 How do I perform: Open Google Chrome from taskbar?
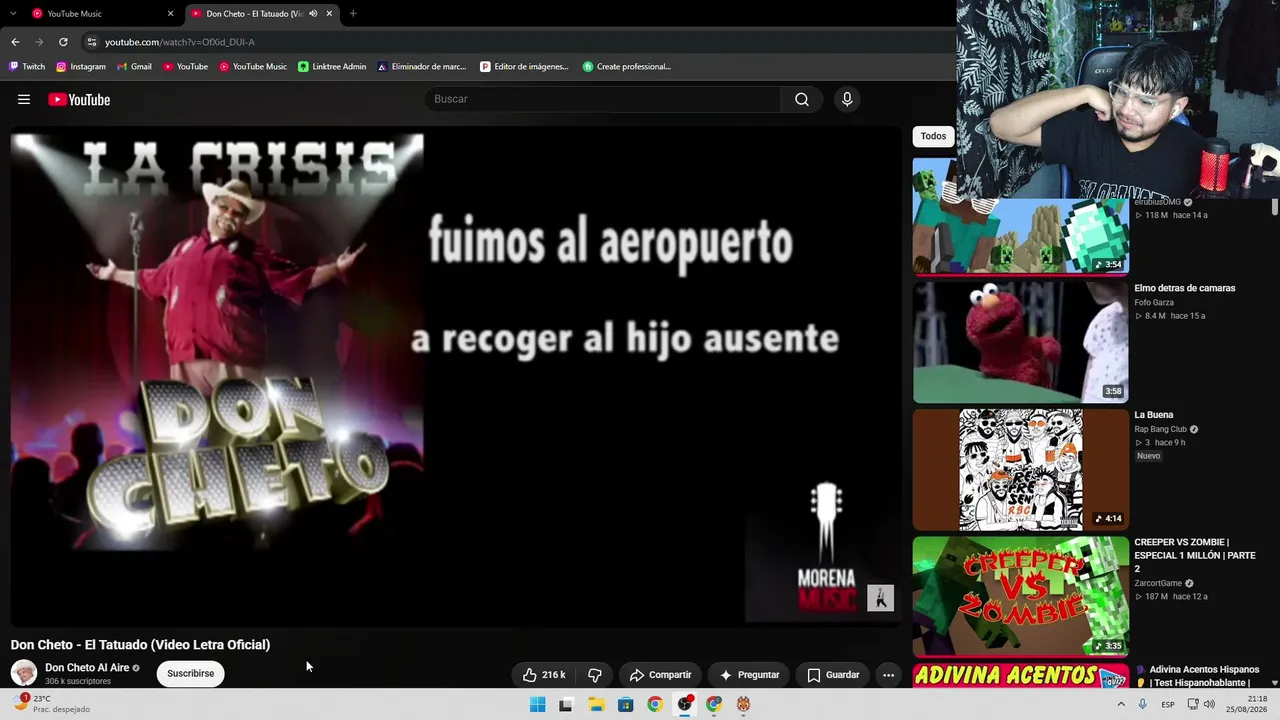pyautogui.click(x=655, y=704)
